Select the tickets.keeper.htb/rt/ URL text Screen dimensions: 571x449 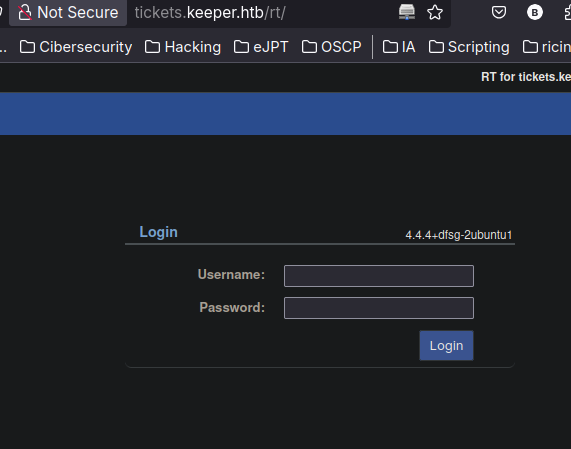click(210, 13)
